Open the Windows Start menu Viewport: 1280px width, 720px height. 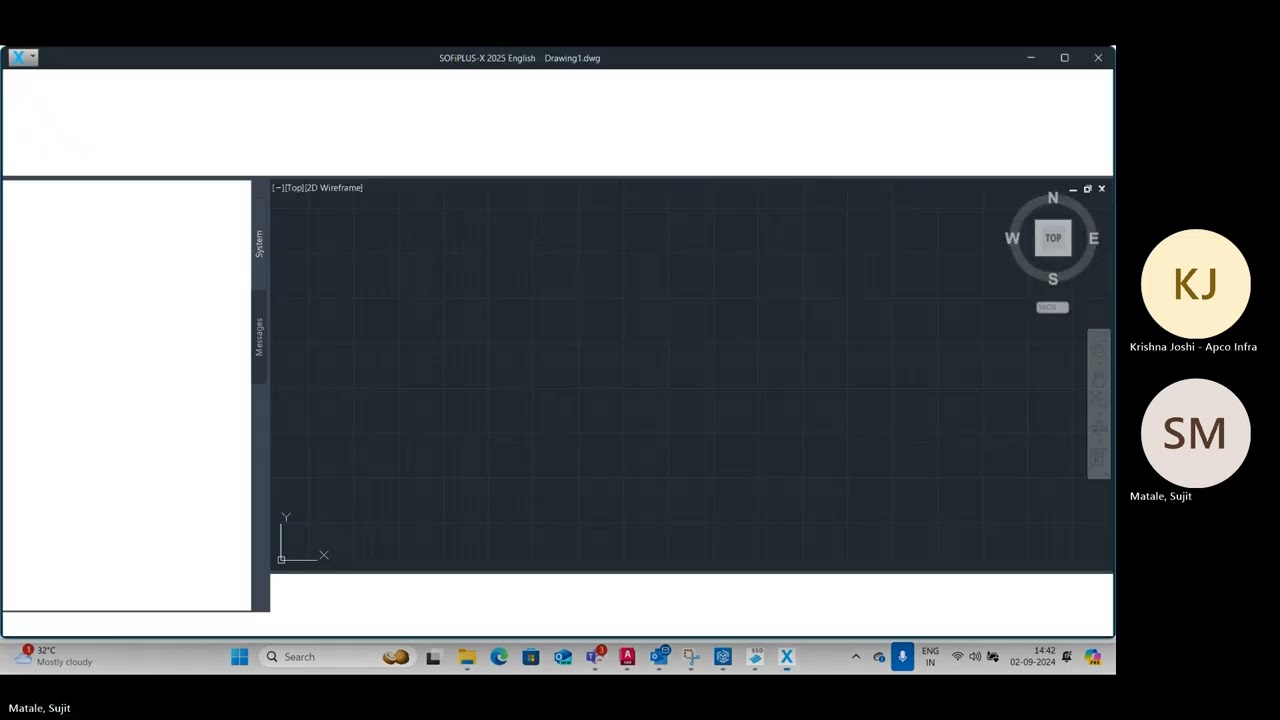point(240,657)
